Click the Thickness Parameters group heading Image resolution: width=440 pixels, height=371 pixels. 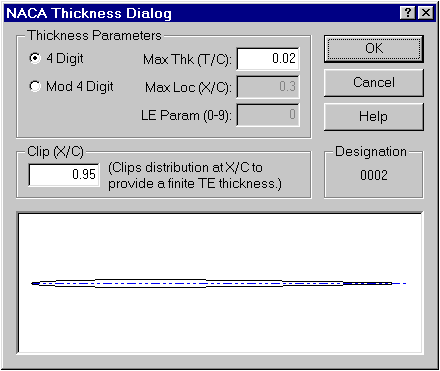(x=95, y=35)
